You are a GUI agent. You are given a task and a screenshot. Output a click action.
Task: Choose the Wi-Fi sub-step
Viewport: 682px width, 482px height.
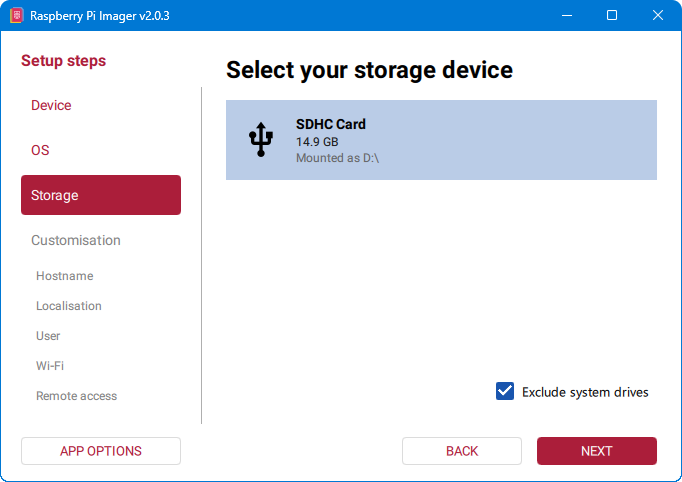(50, 366)
